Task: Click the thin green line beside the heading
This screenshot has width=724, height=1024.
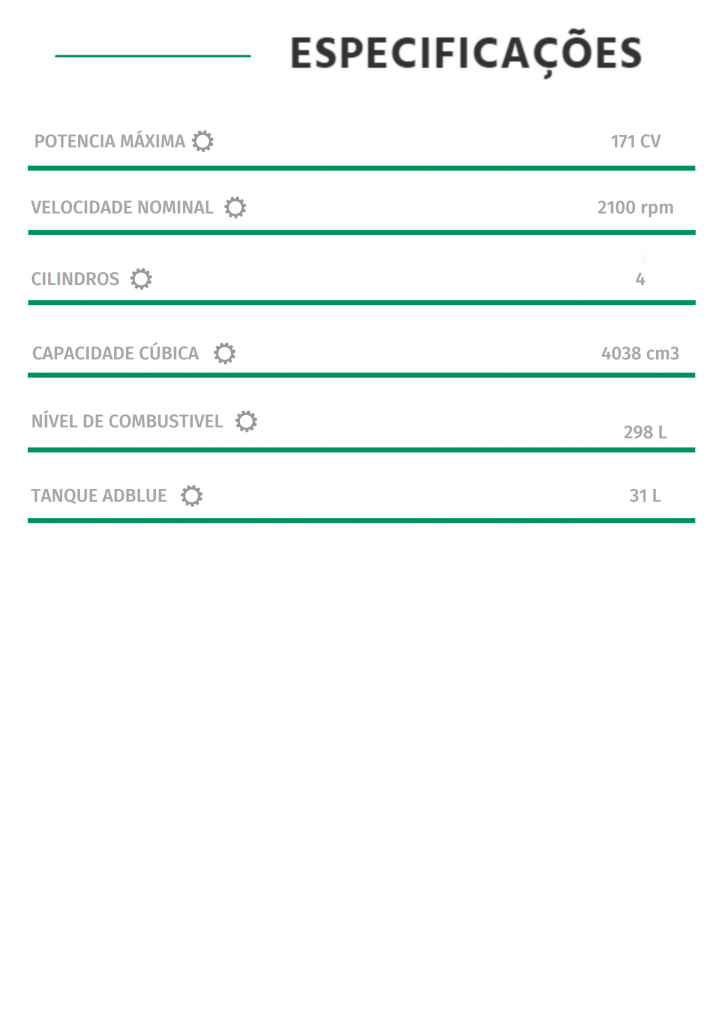Action: [x=153, y=56]
